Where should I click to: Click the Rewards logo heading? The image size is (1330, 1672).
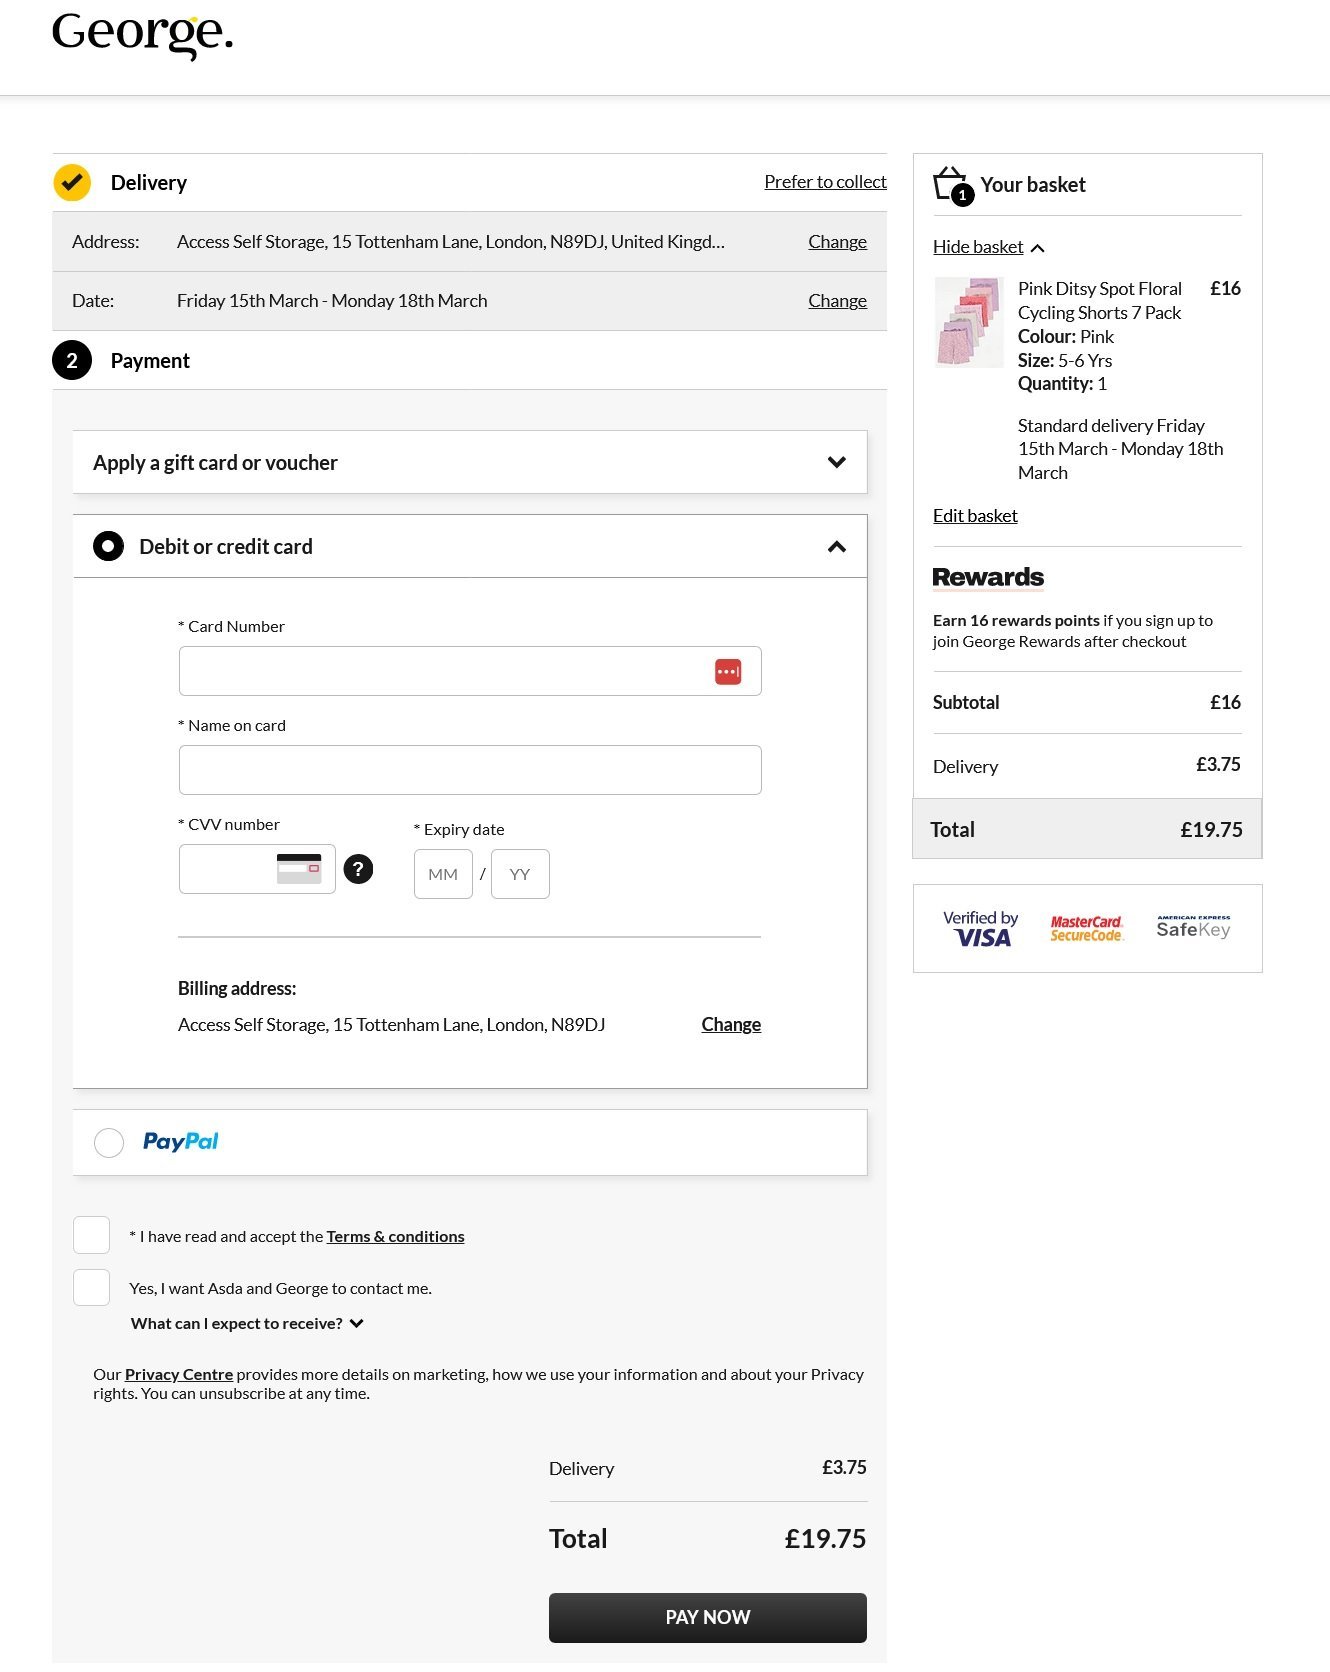click(x=988, y=578)
